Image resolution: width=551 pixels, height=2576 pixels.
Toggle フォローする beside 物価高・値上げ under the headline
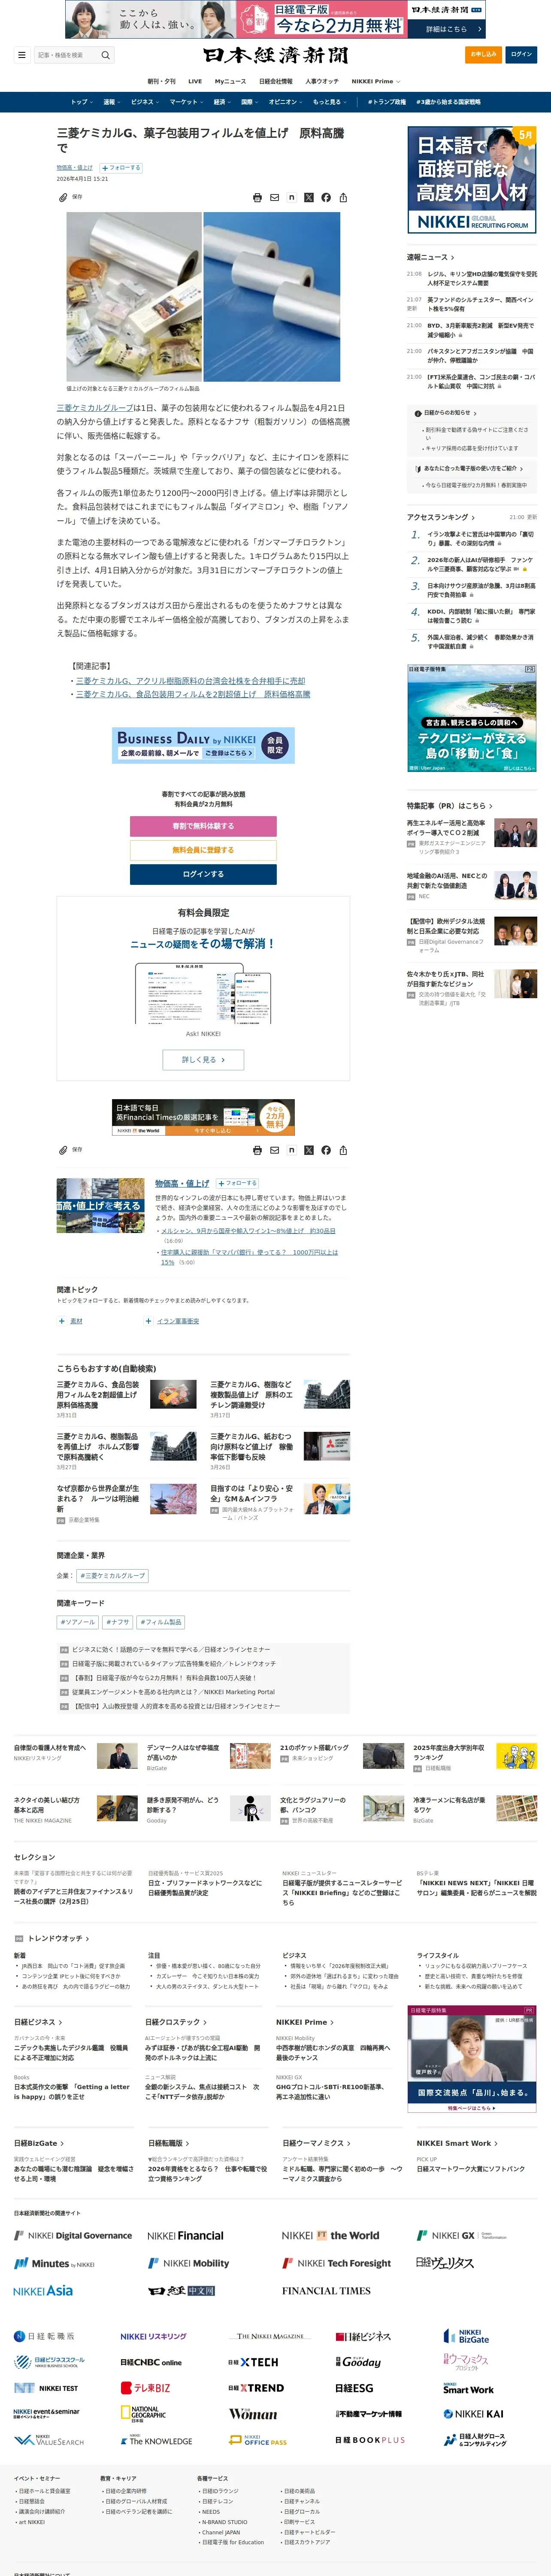pos(121,168)
